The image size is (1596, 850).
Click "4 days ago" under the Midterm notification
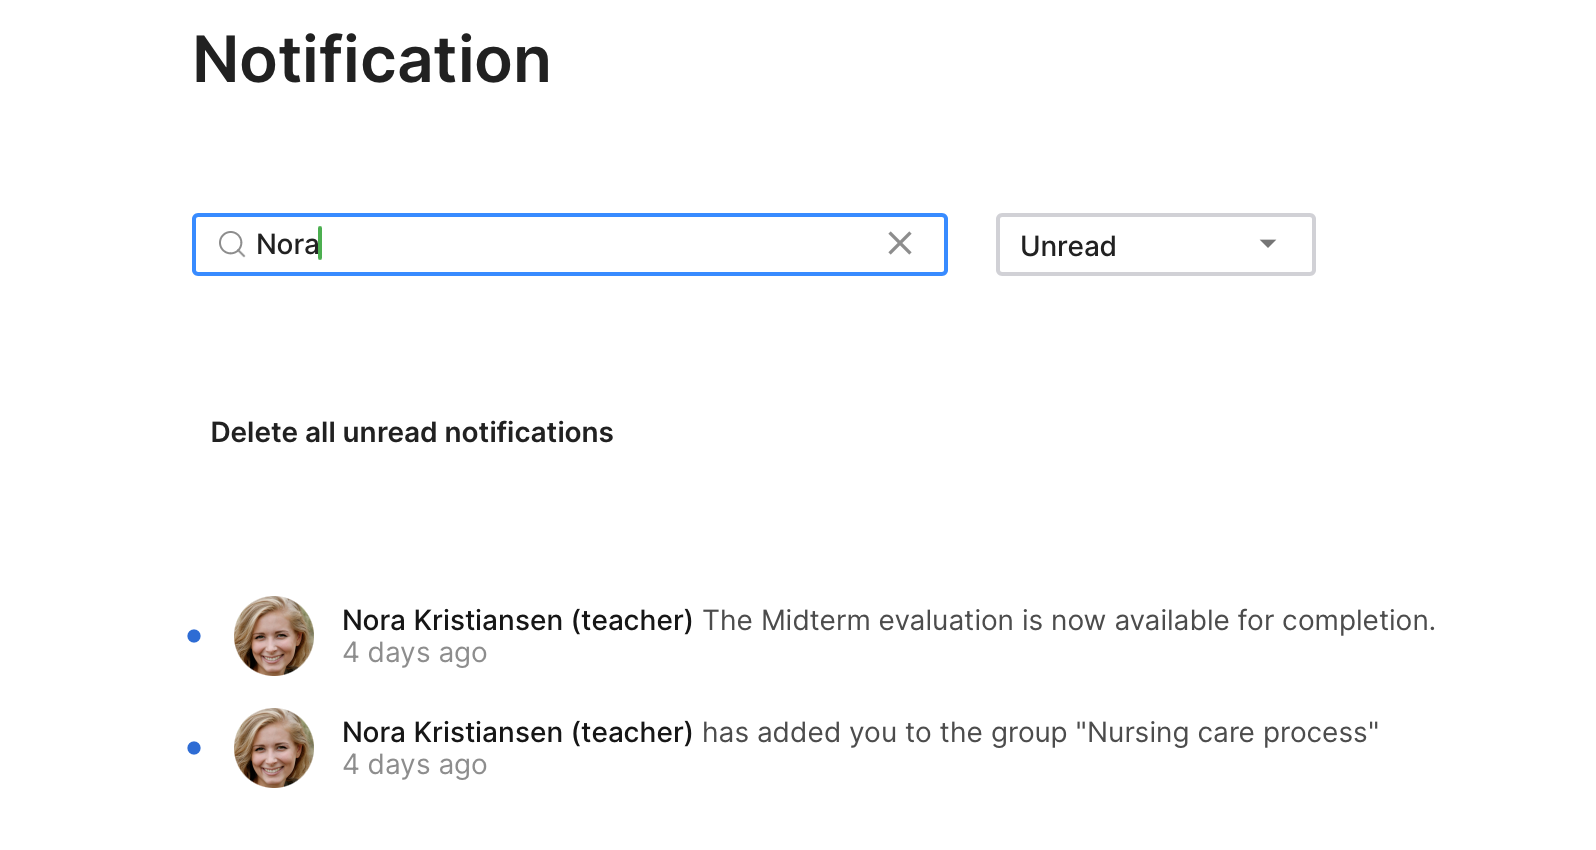click(x=415, y=653)
